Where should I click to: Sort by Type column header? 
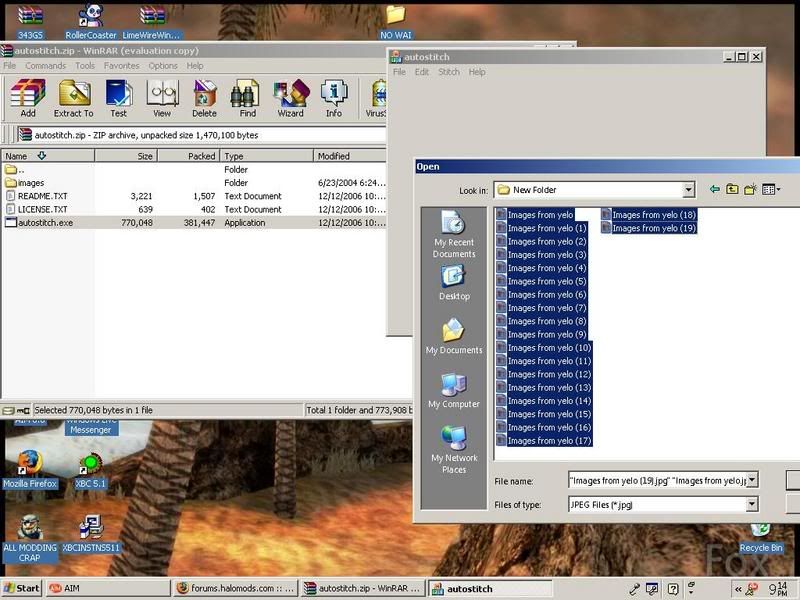click(x=266, y=156)
